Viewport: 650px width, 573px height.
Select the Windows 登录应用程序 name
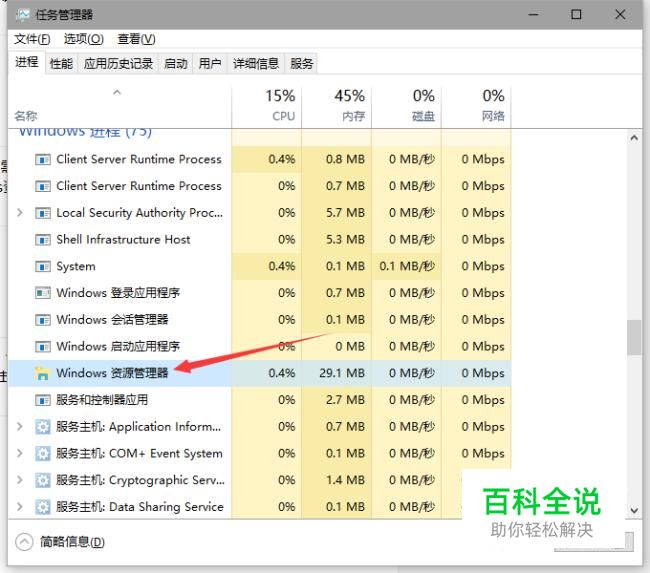(118, 293)
